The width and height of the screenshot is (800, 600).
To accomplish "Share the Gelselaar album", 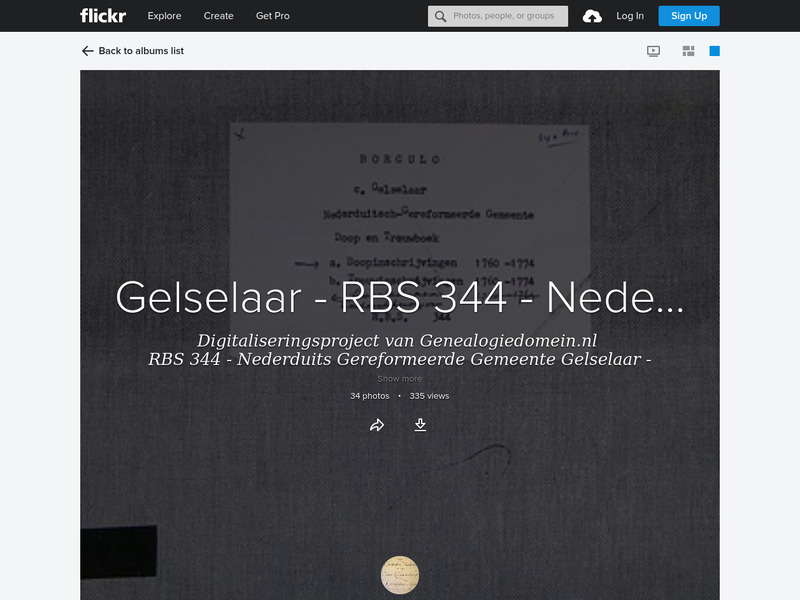I will [x=377, y=424].
